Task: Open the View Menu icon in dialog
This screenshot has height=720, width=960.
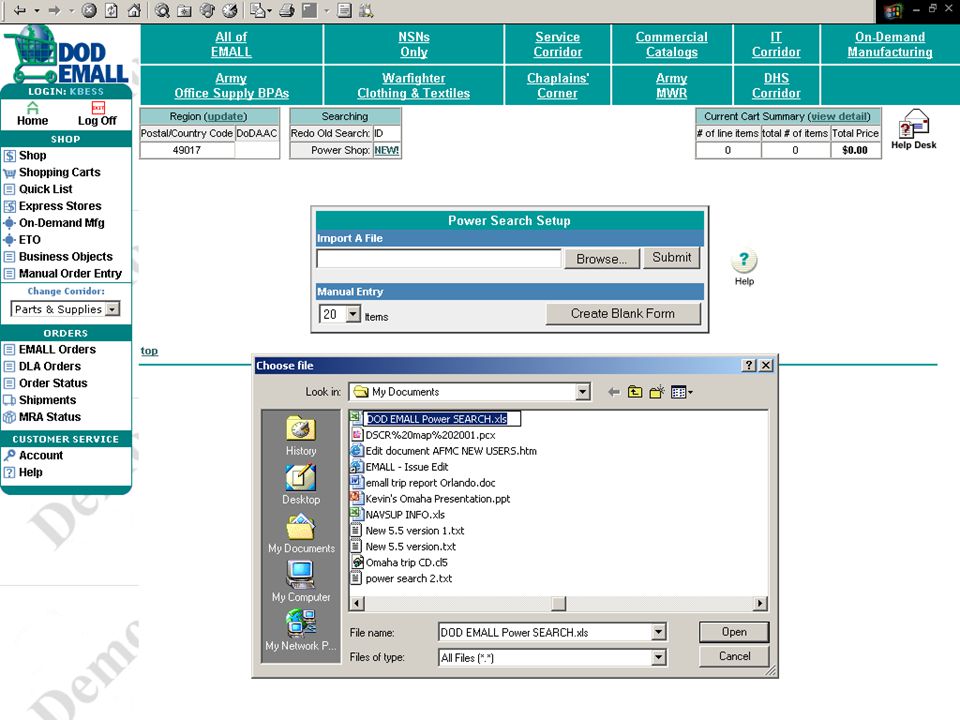Action: (681, 392)
